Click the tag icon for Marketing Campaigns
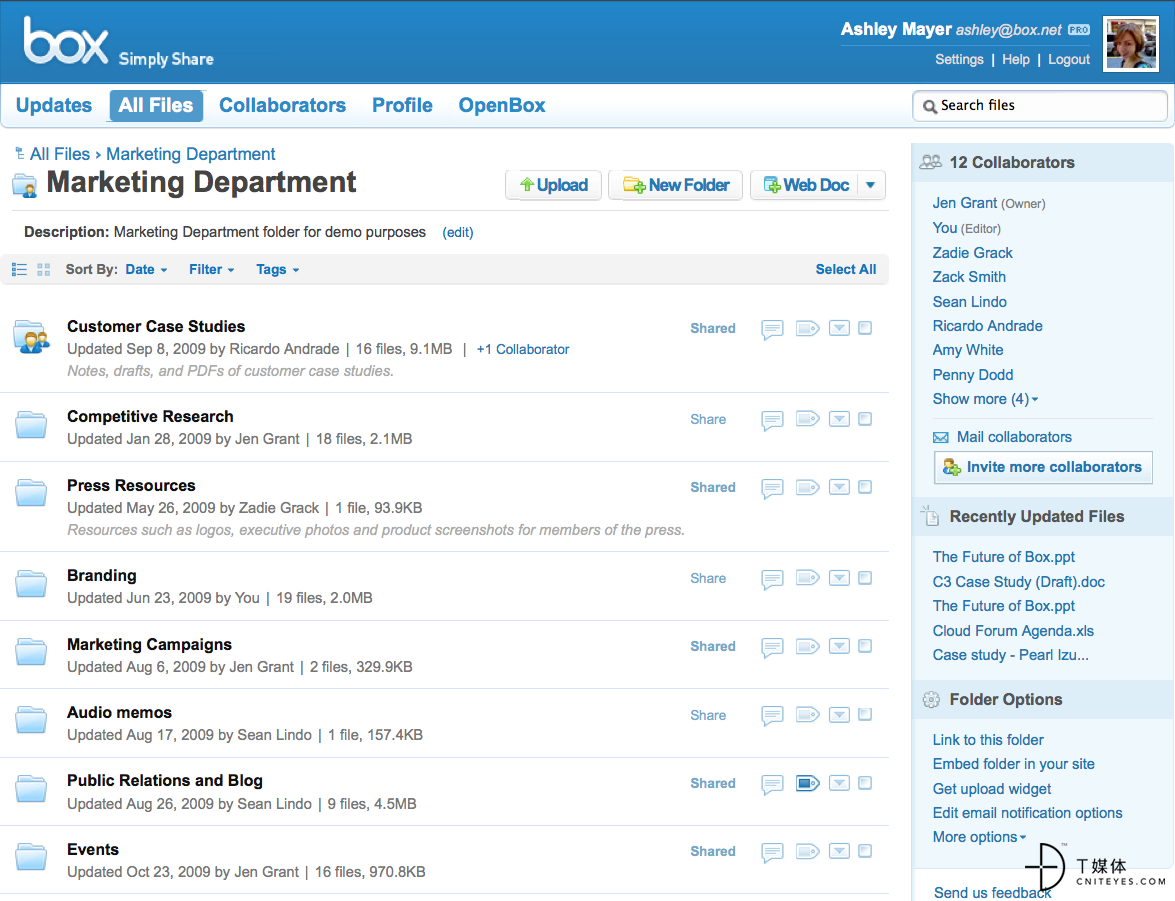 coord(807,646)
